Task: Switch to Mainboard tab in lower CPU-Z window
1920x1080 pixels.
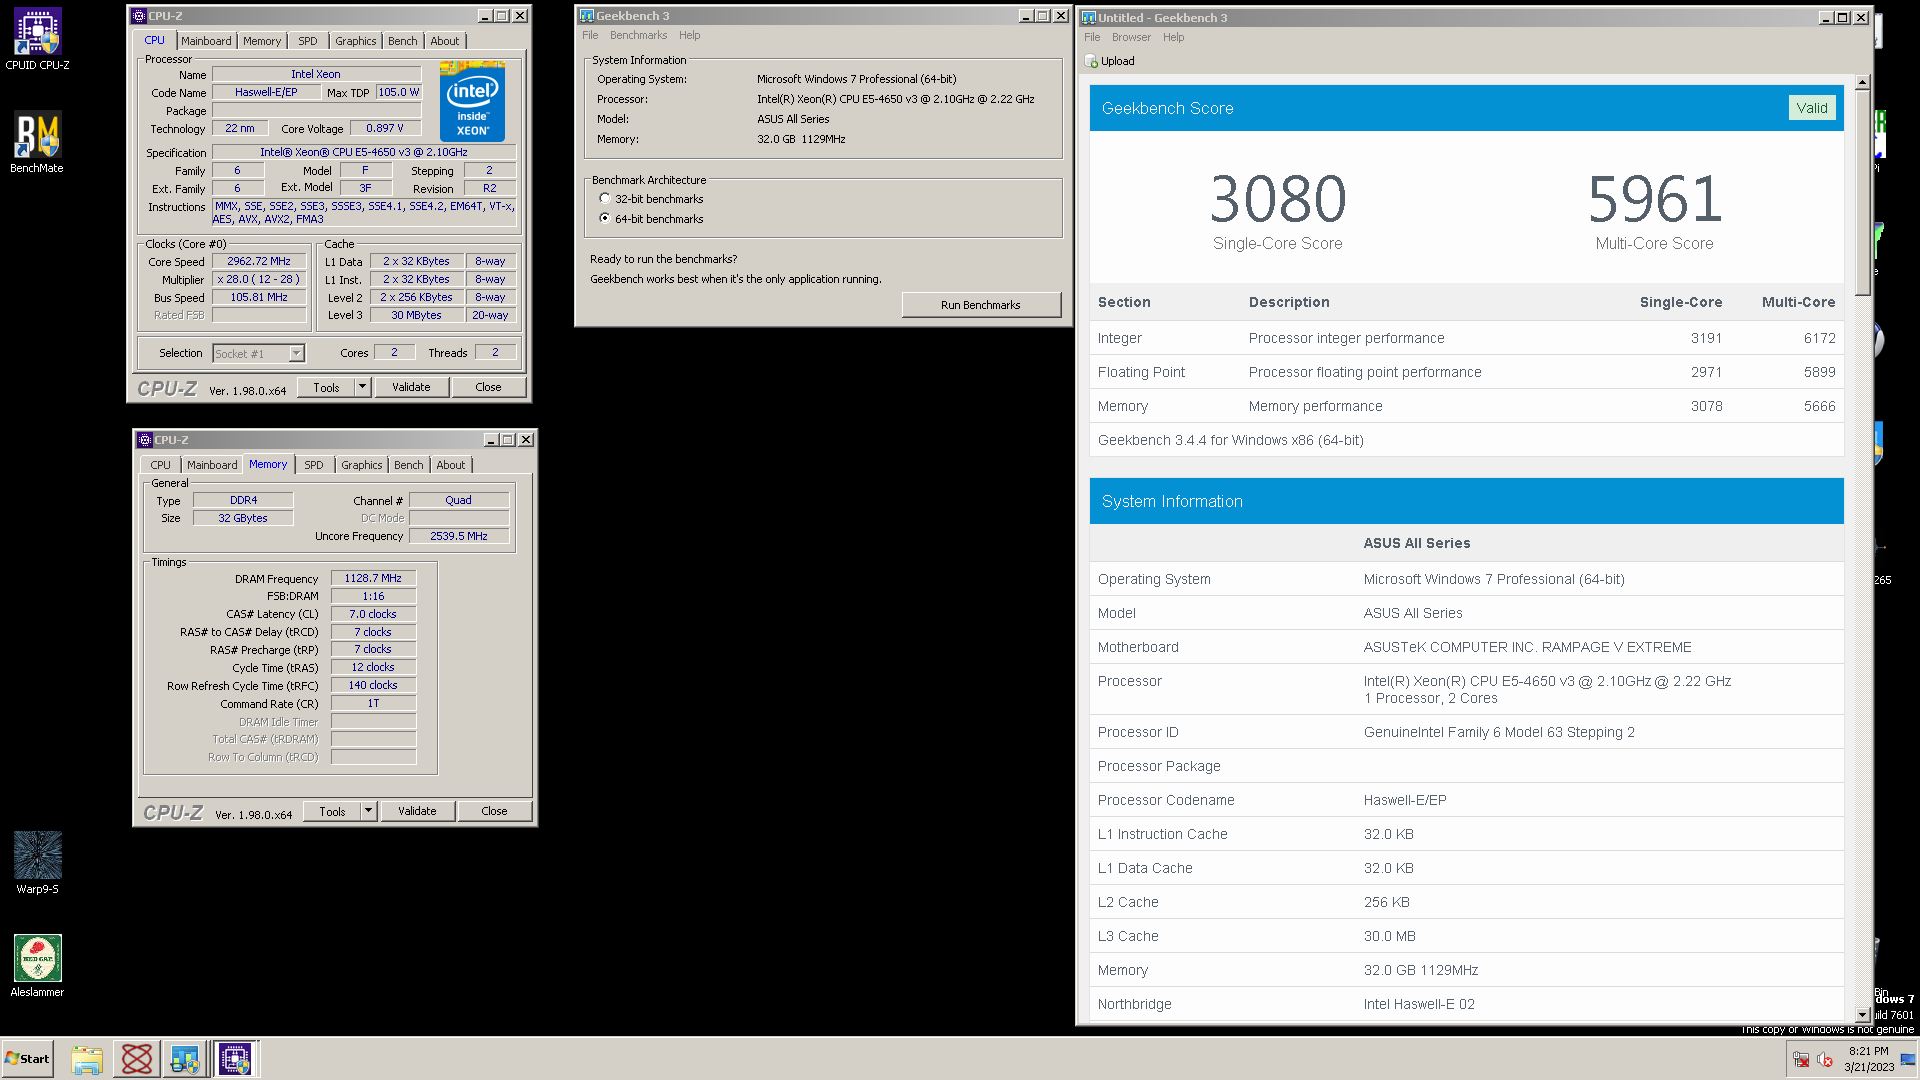Action: pos(212,465)
